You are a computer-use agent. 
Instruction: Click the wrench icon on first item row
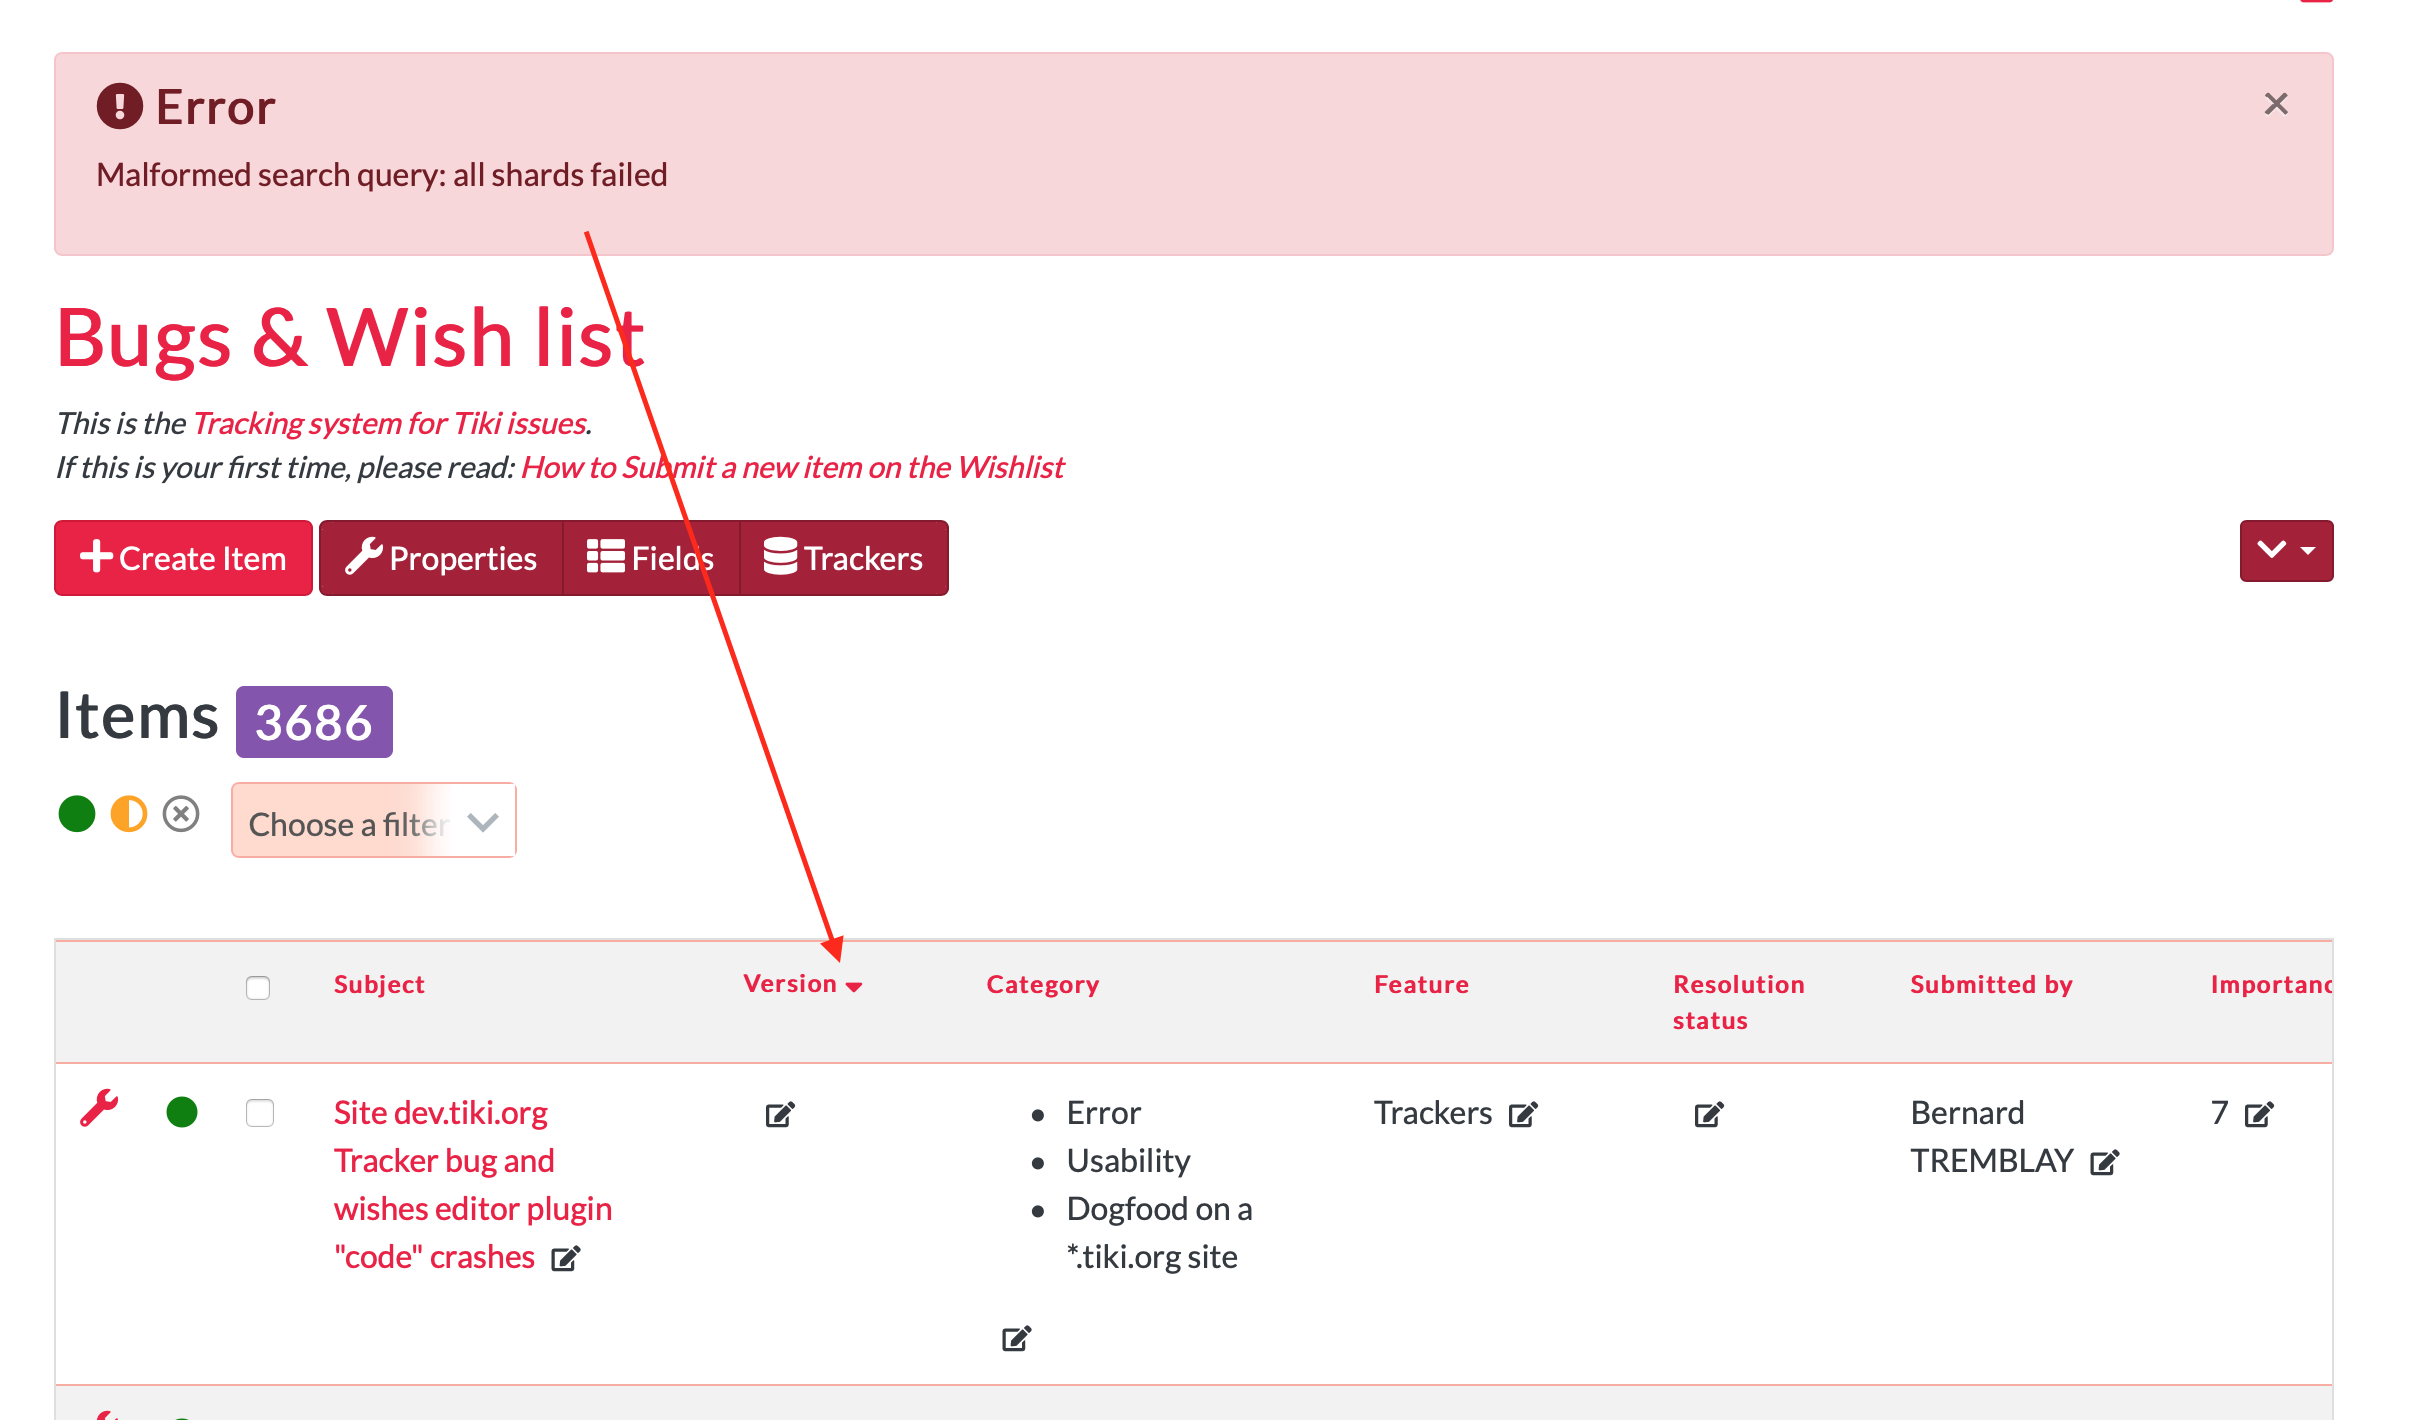99,1109
